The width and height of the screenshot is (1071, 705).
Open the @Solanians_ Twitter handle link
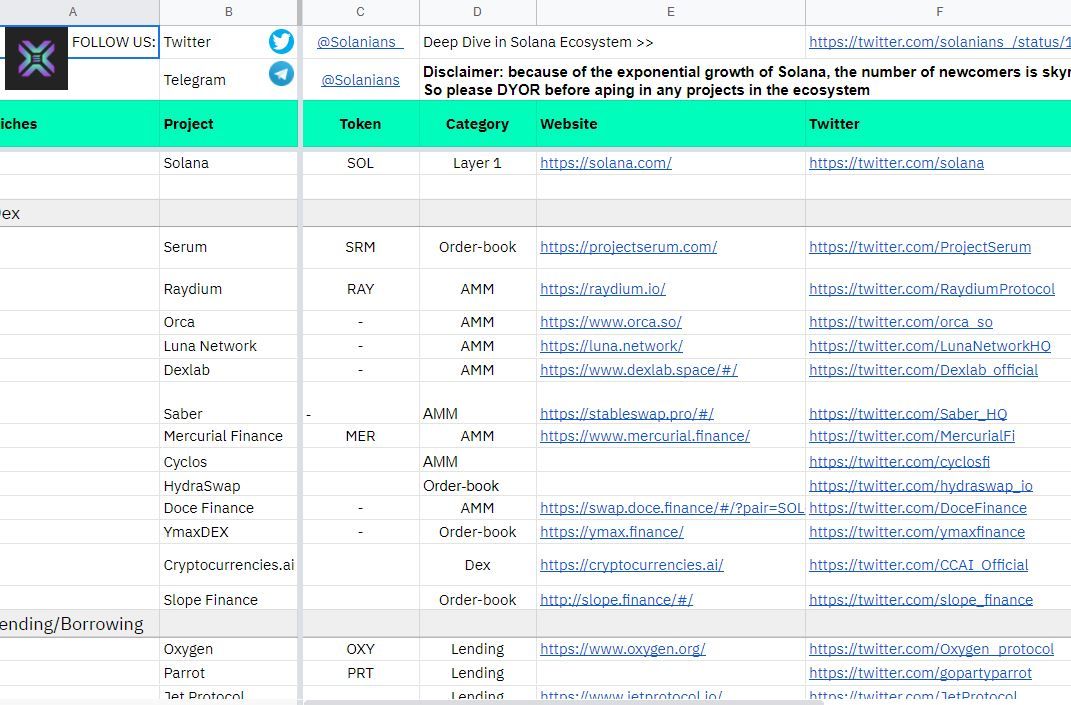pyautogui.click(x=360, y=42)
